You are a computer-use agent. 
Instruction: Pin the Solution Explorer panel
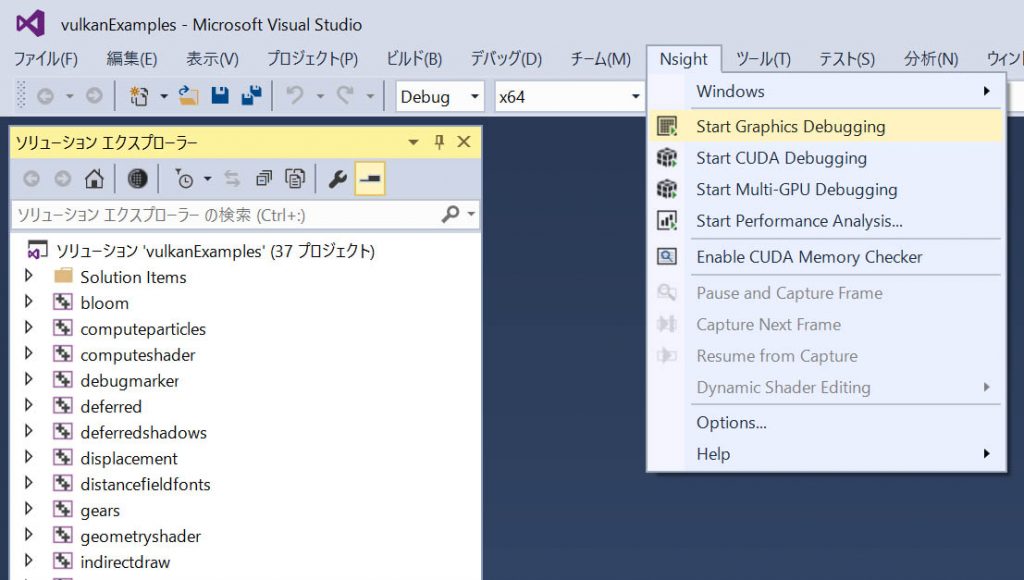coord(439,142)
